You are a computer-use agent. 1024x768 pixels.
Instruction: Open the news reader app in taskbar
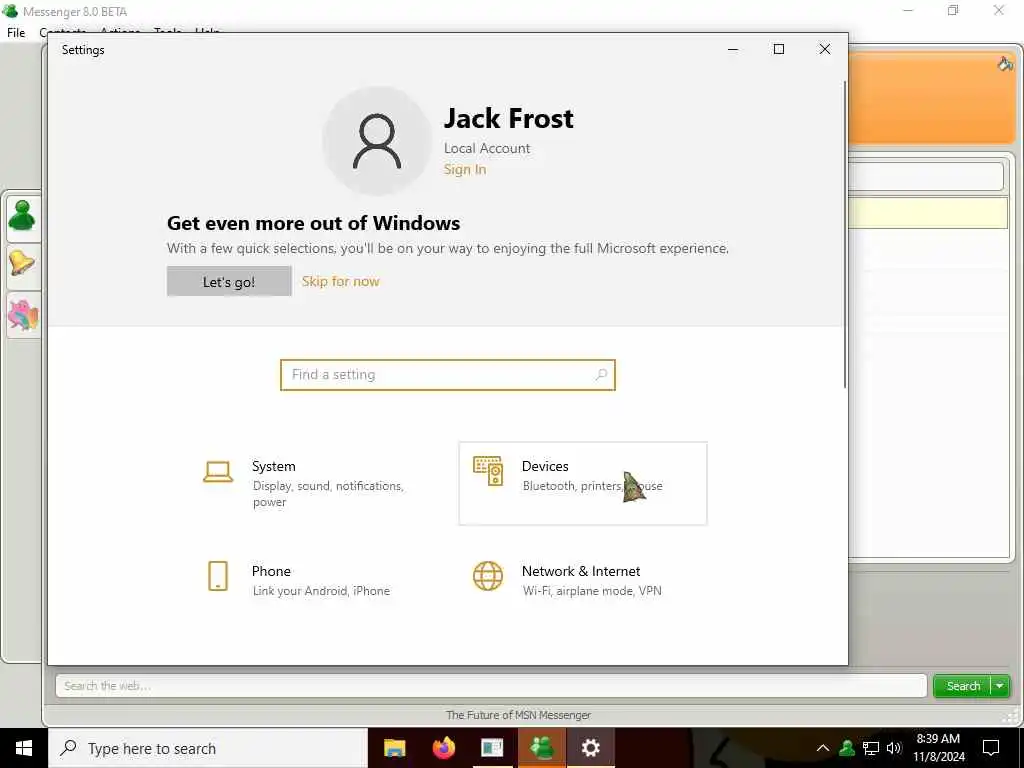(x=492, y=748)
